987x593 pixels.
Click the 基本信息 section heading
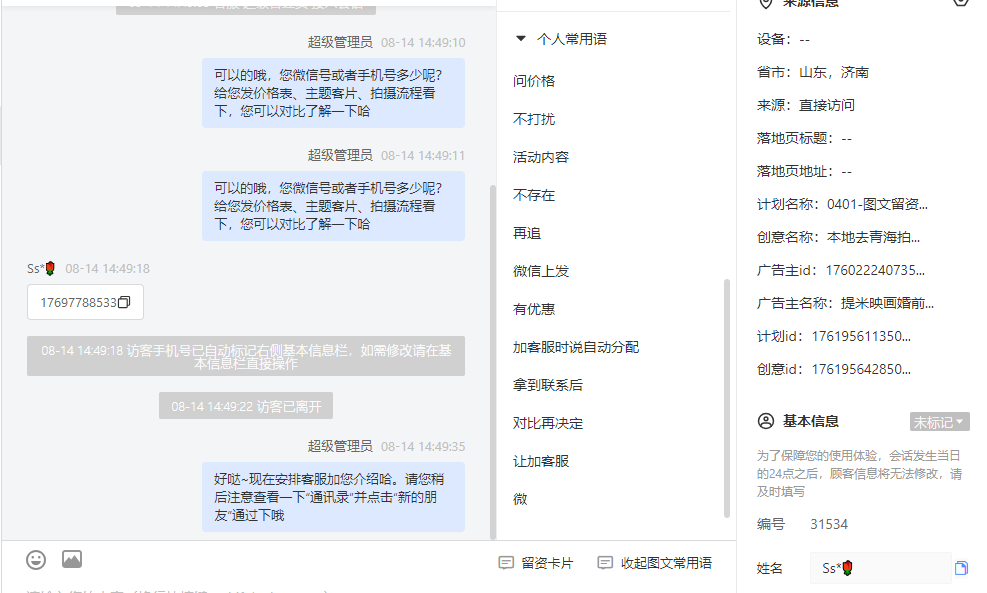[x=811, y=421]
